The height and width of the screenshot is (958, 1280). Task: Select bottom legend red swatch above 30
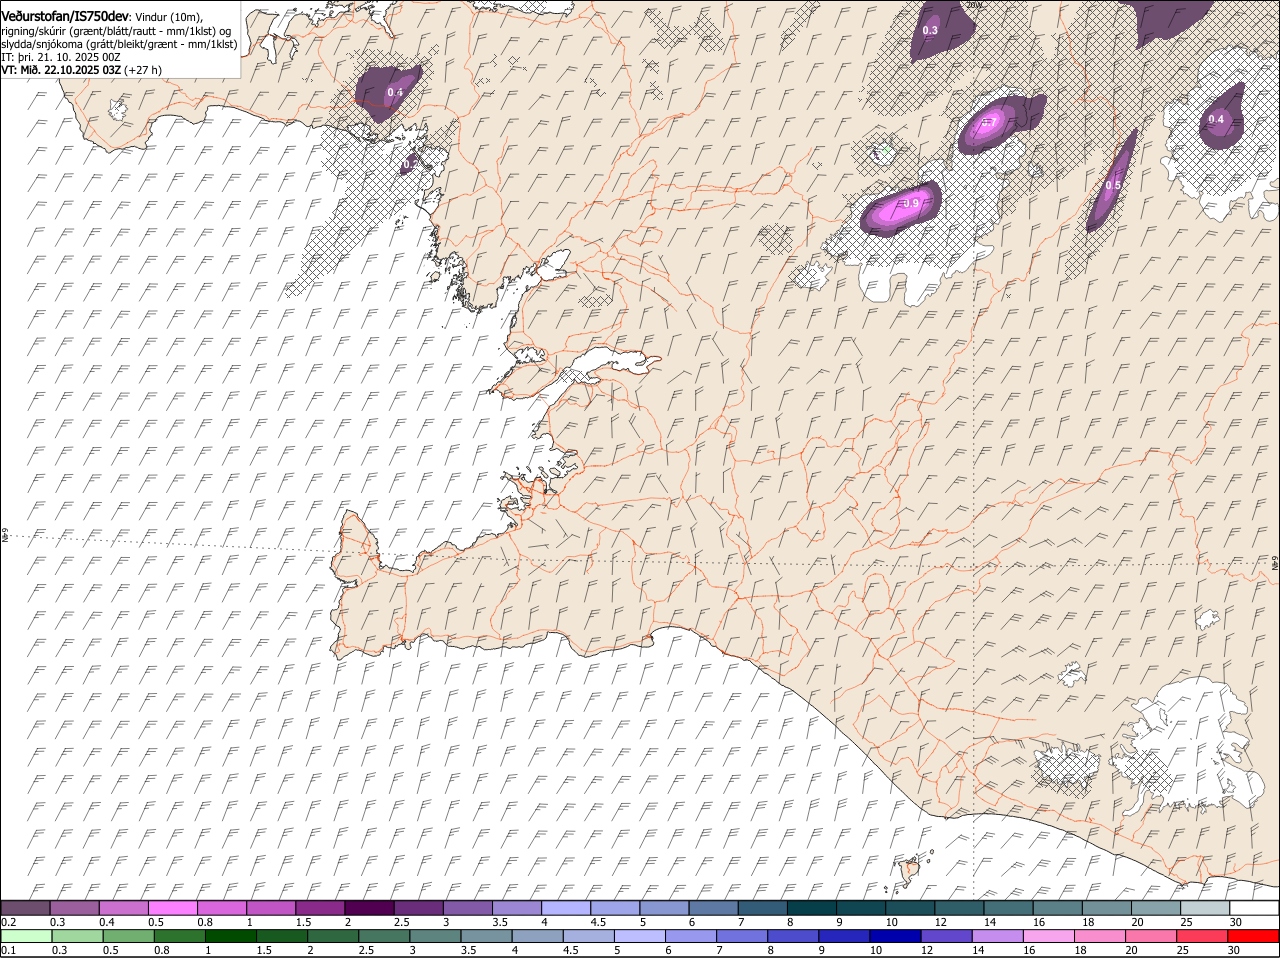coord(1254,936)
